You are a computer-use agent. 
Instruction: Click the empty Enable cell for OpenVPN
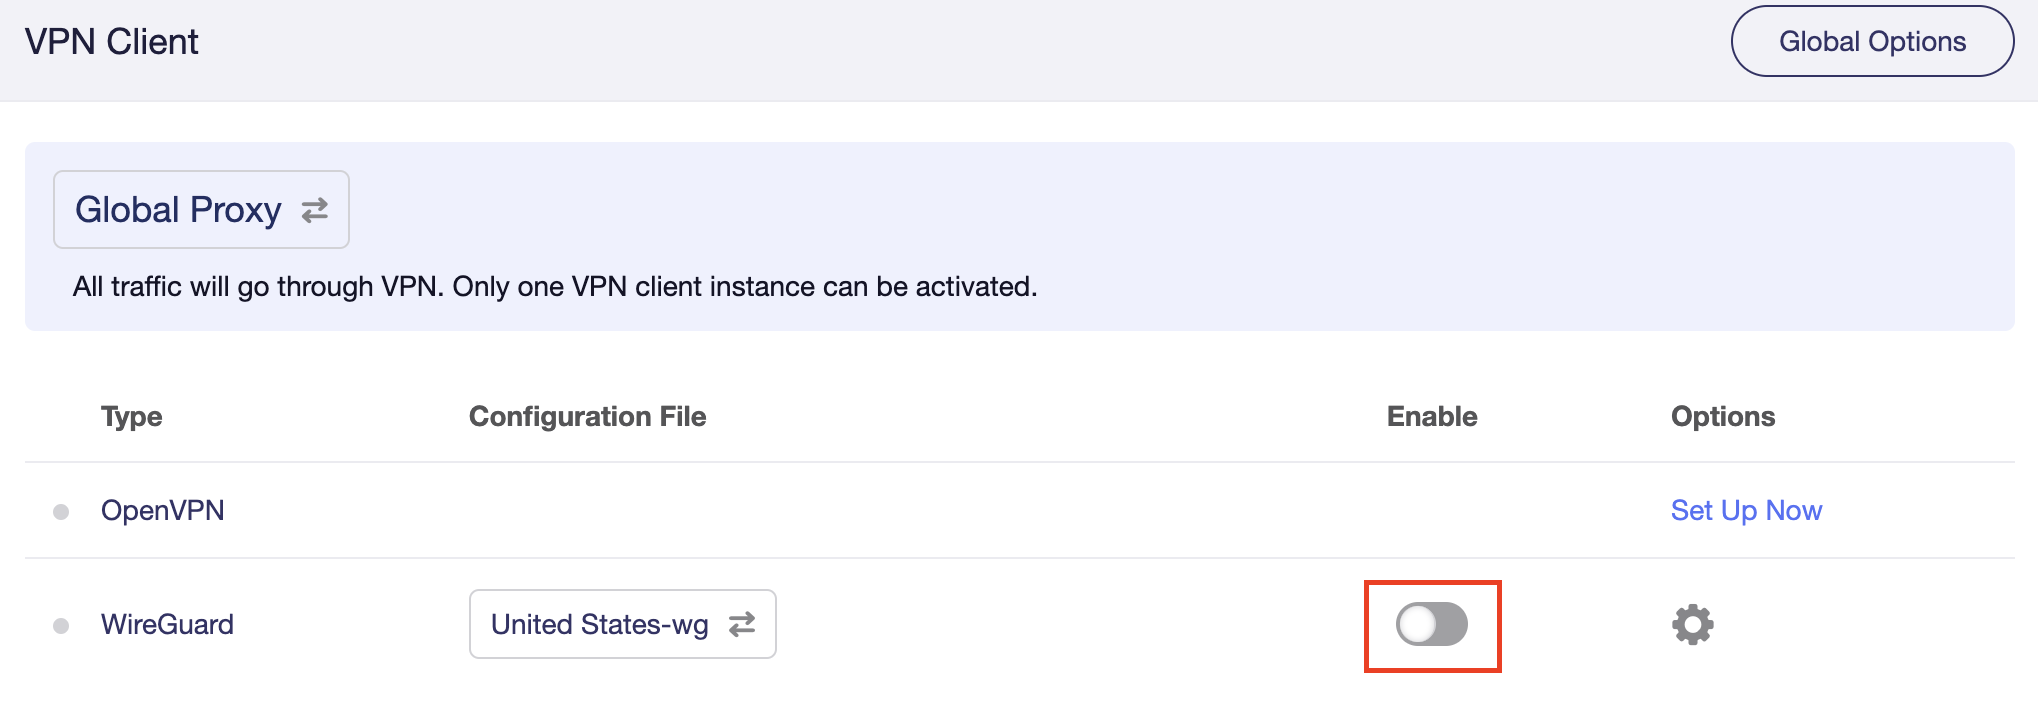pos(1432,510)
